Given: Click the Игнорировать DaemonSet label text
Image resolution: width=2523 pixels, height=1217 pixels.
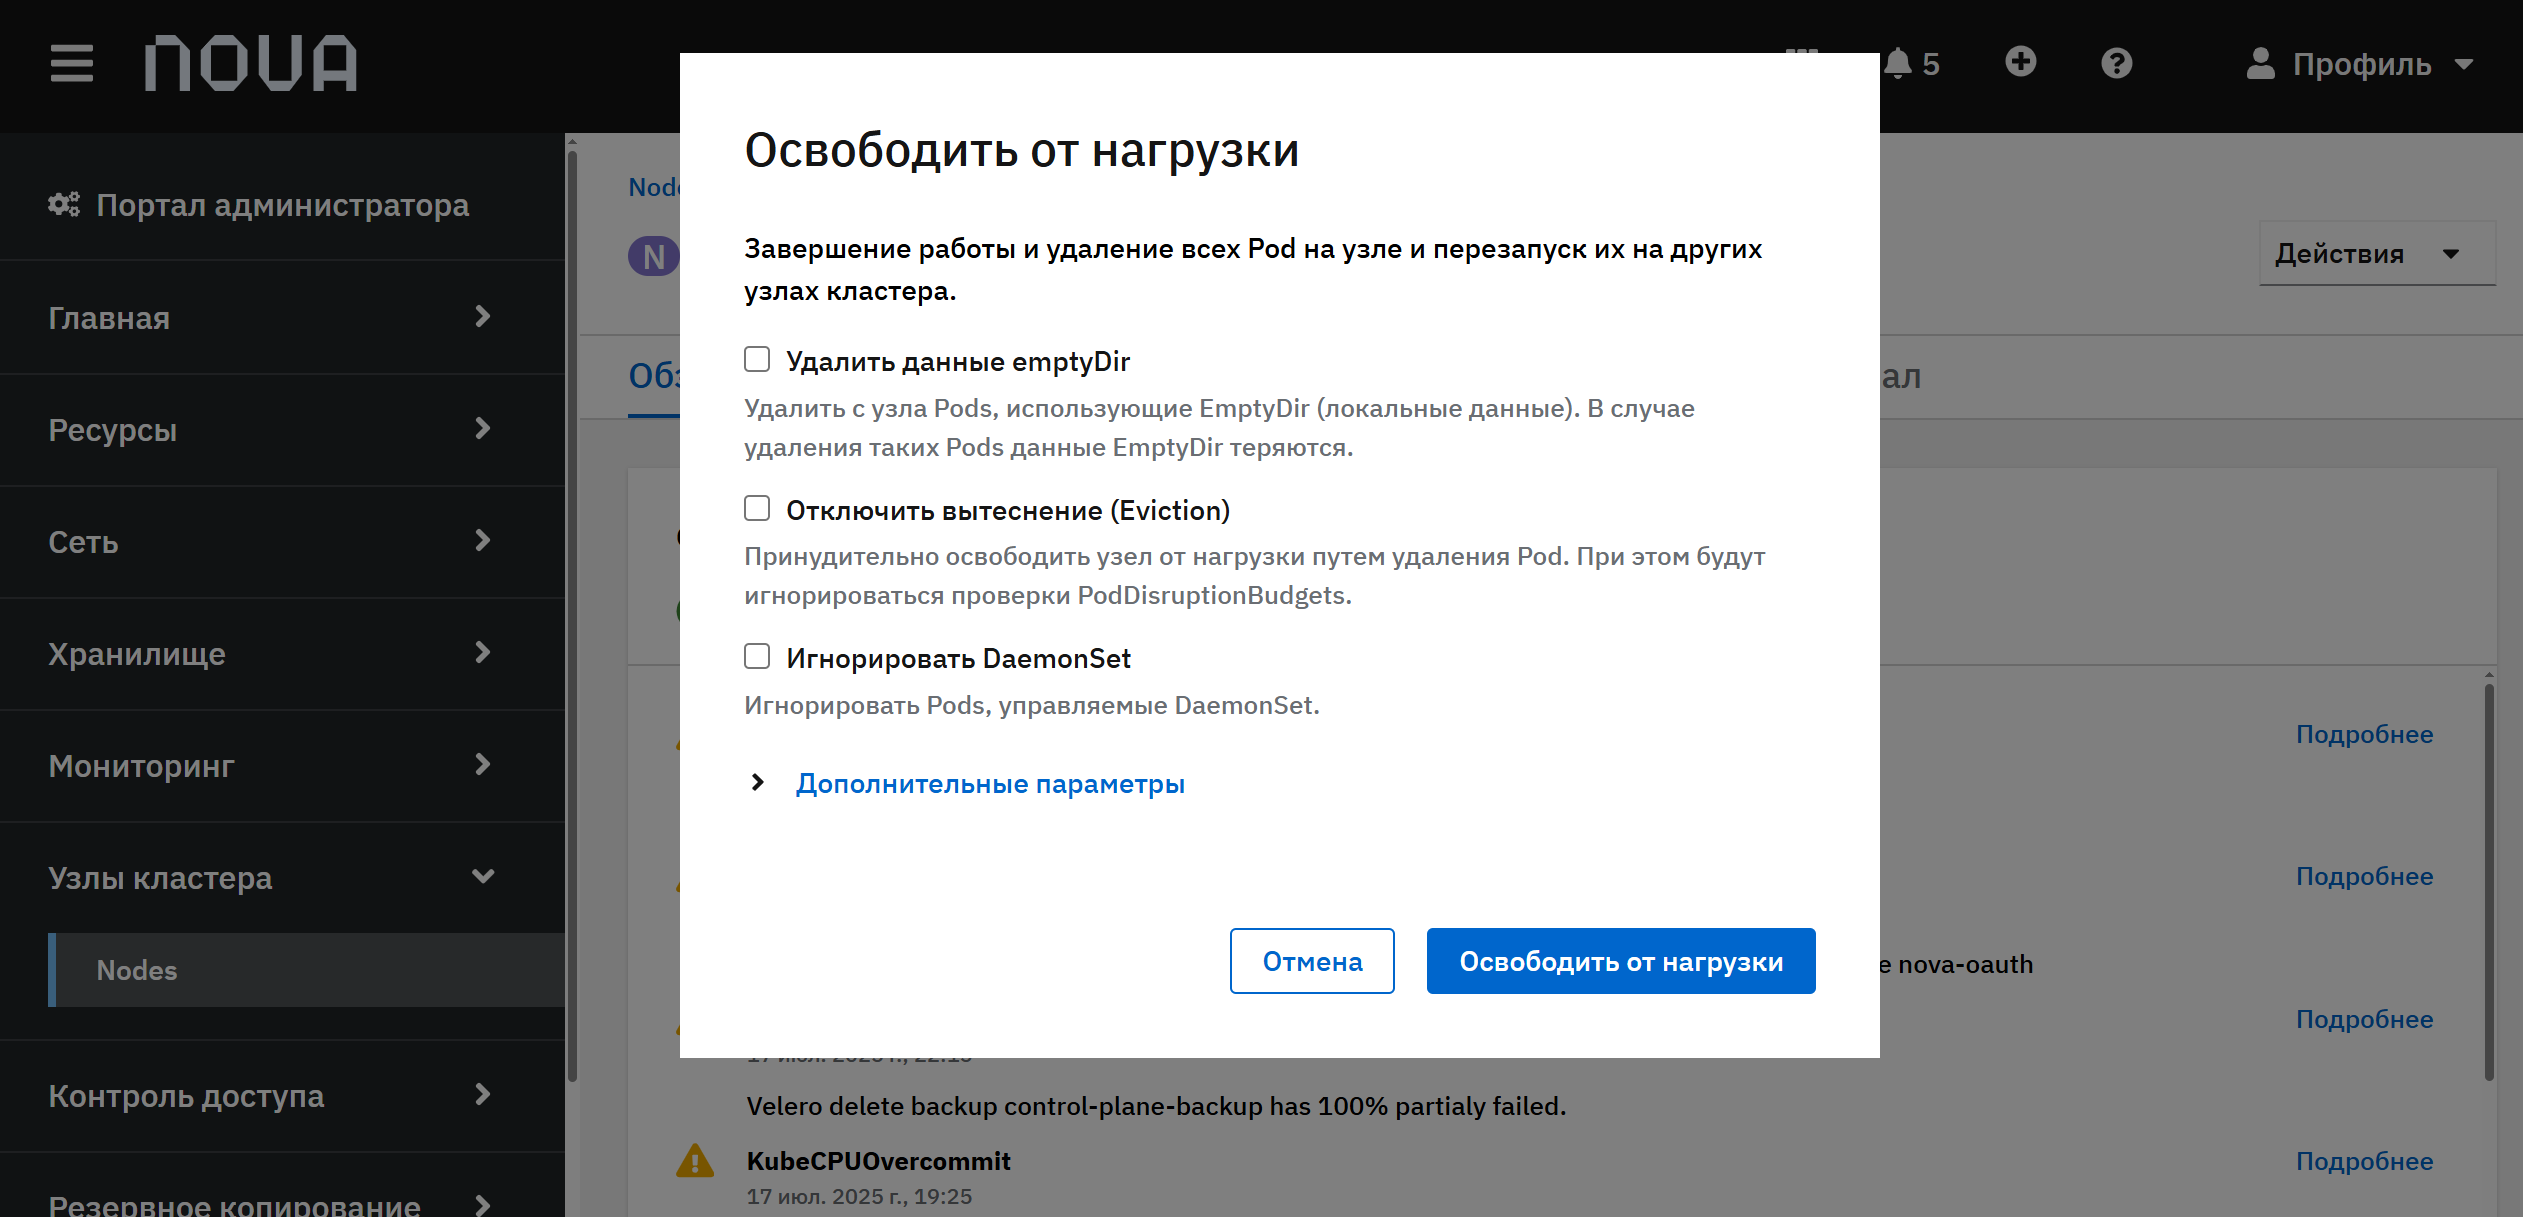Looking at the screenshot, I should point(958,658).
